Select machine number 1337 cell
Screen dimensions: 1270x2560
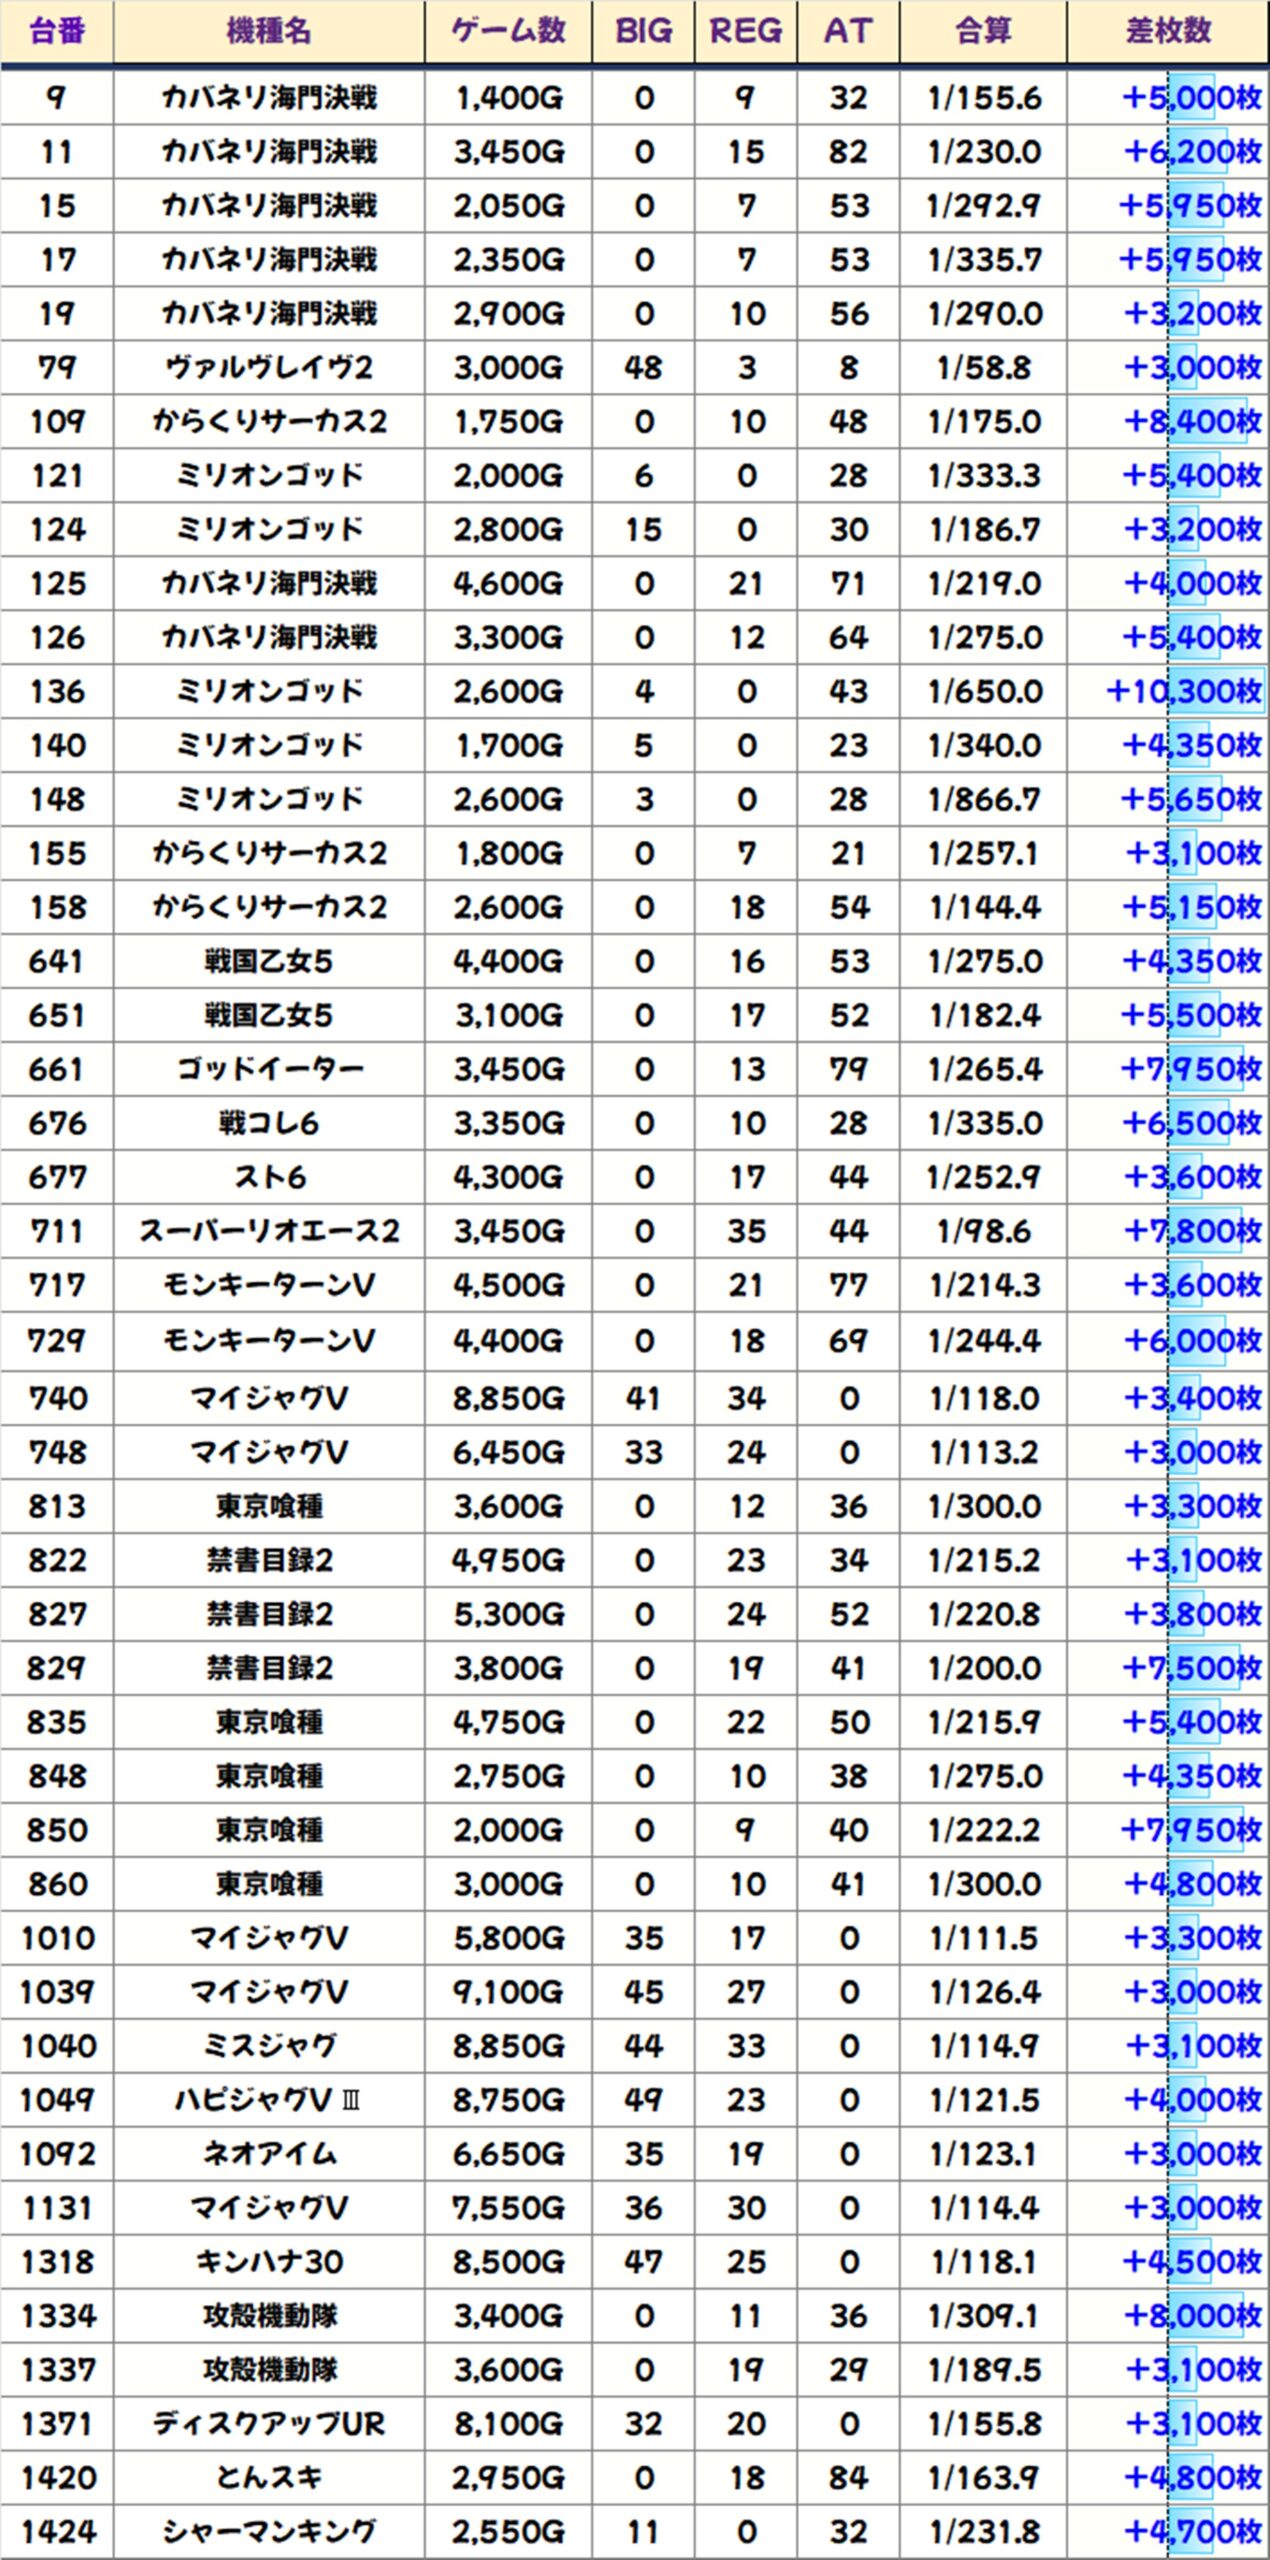coord(57,2370)
